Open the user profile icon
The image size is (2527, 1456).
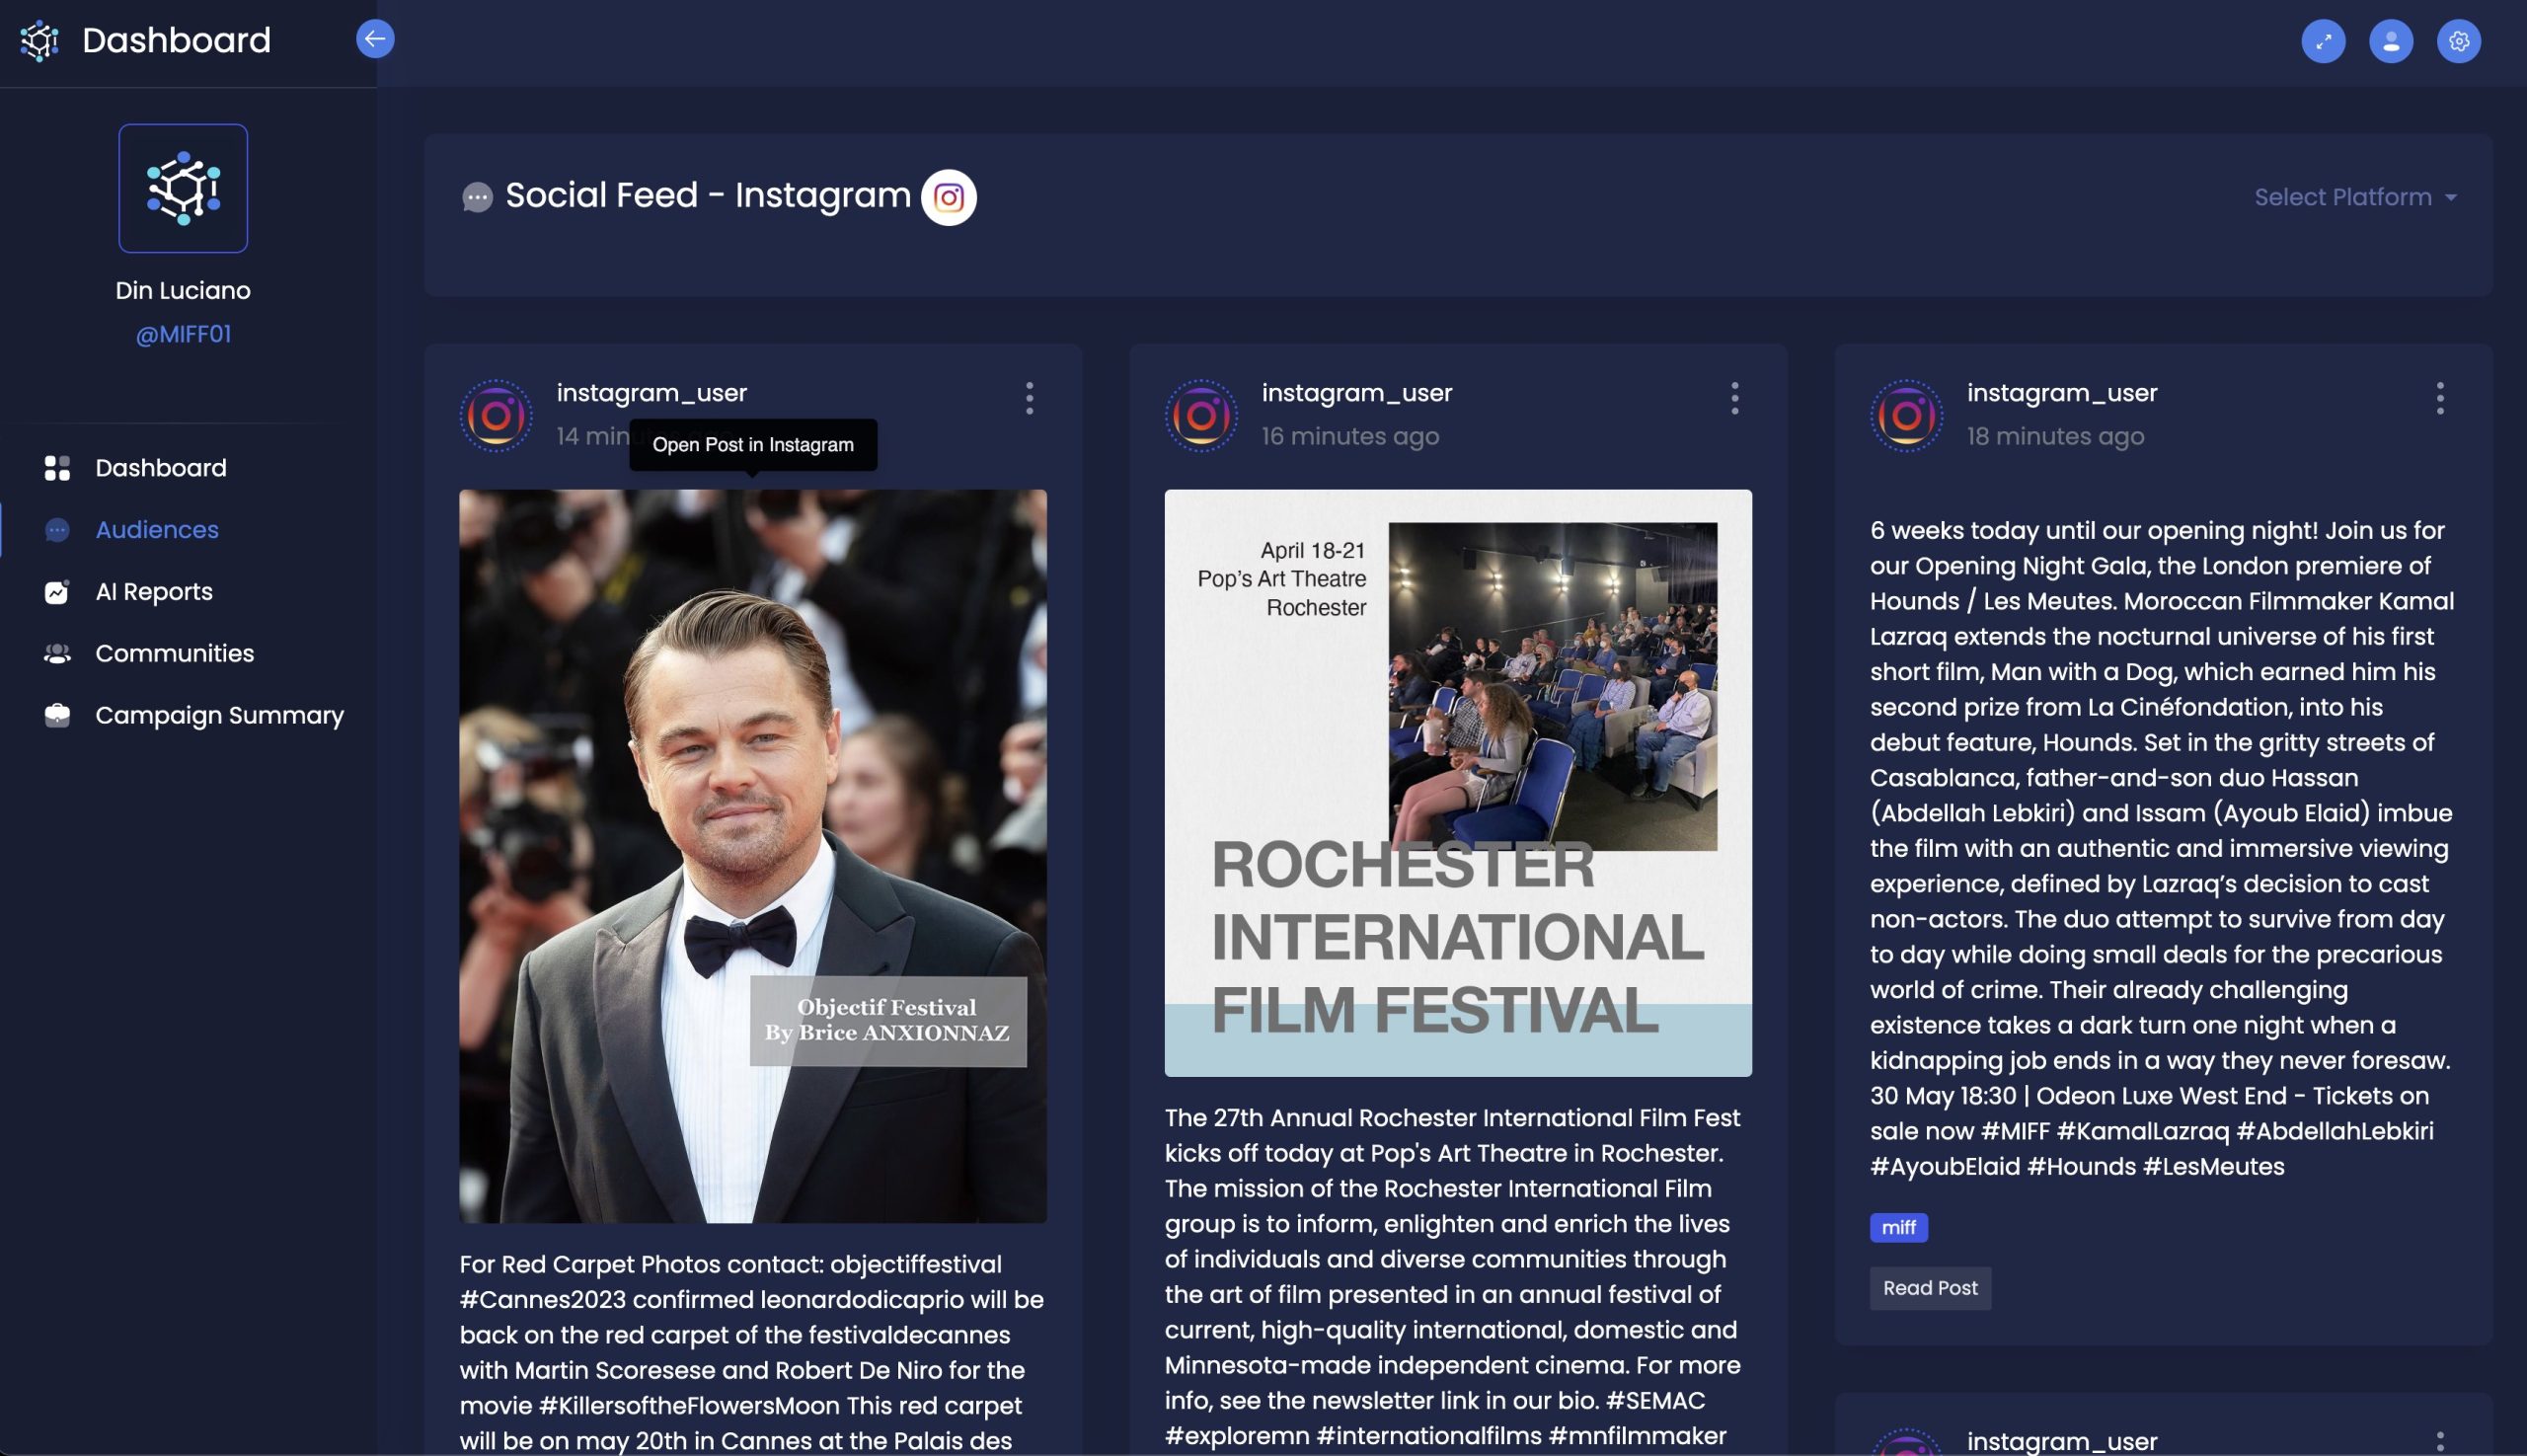pyautogui.click(x=2390, y=41)
